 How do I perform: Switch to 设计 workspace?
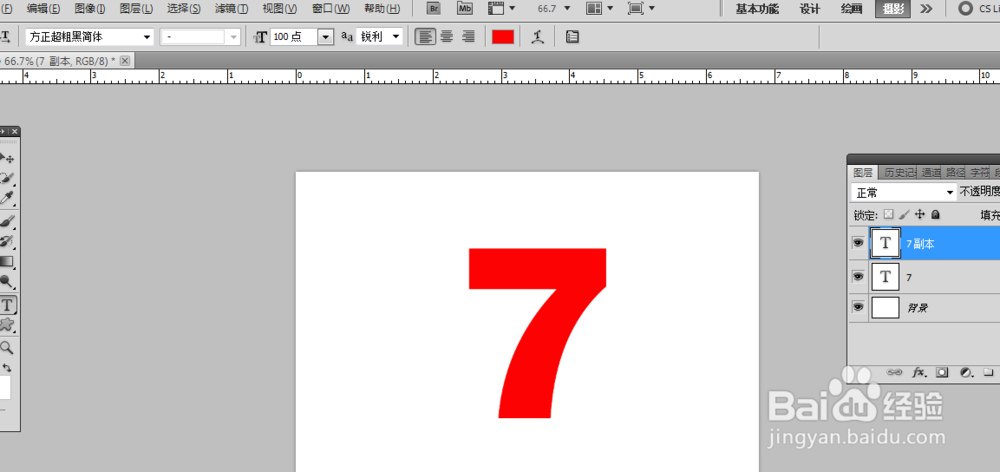[810, 8]
